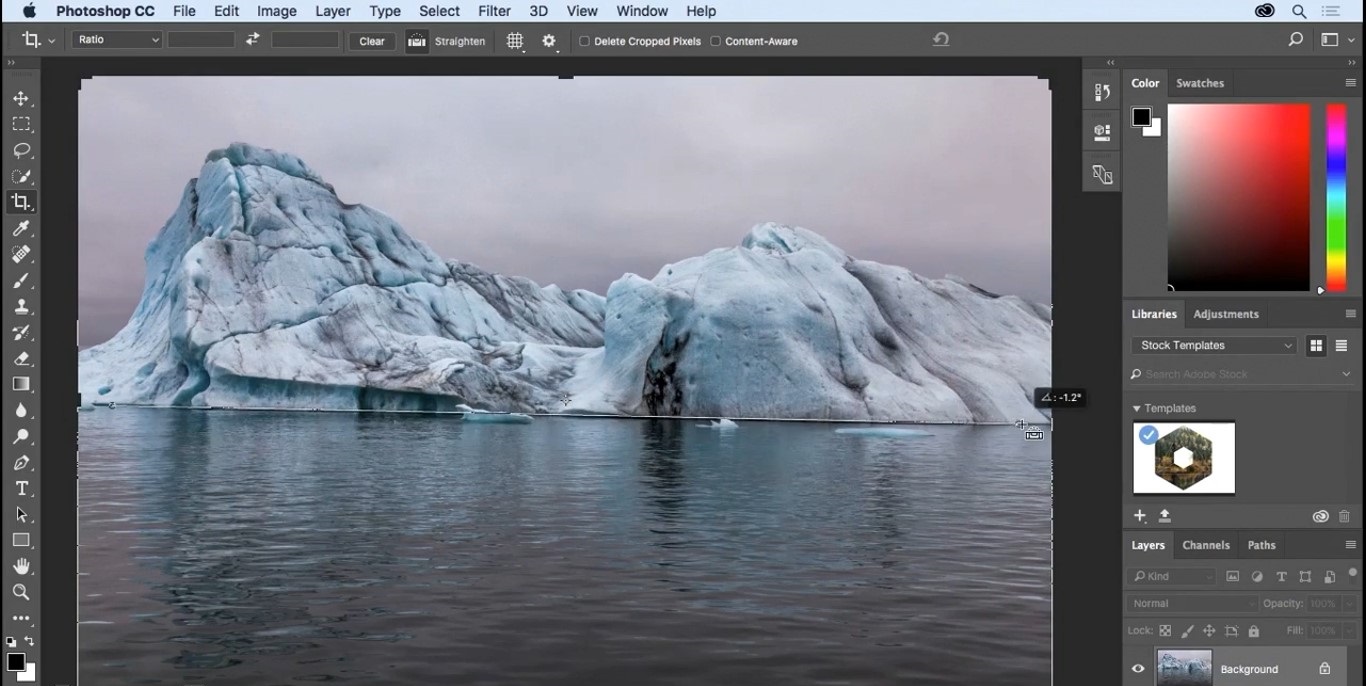
Task: Click the Straighten level icon
Action: coord(417,41)
